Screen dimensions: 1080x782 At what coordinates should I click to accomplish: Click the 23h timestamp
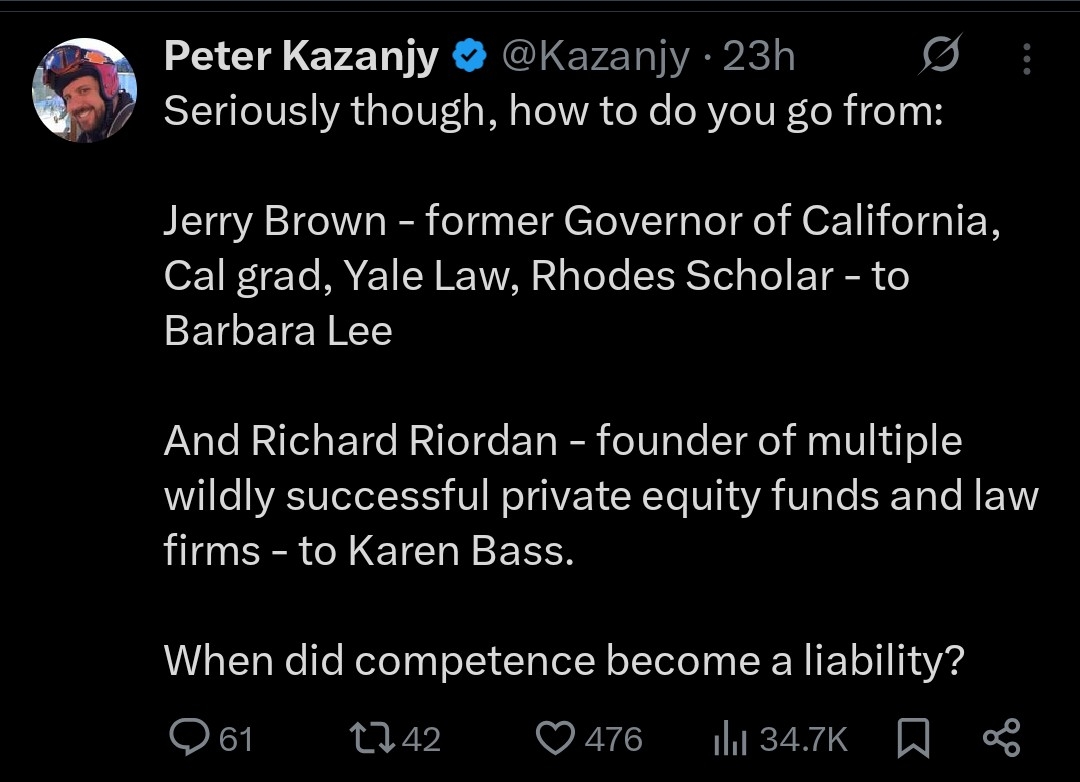[758, 58]
